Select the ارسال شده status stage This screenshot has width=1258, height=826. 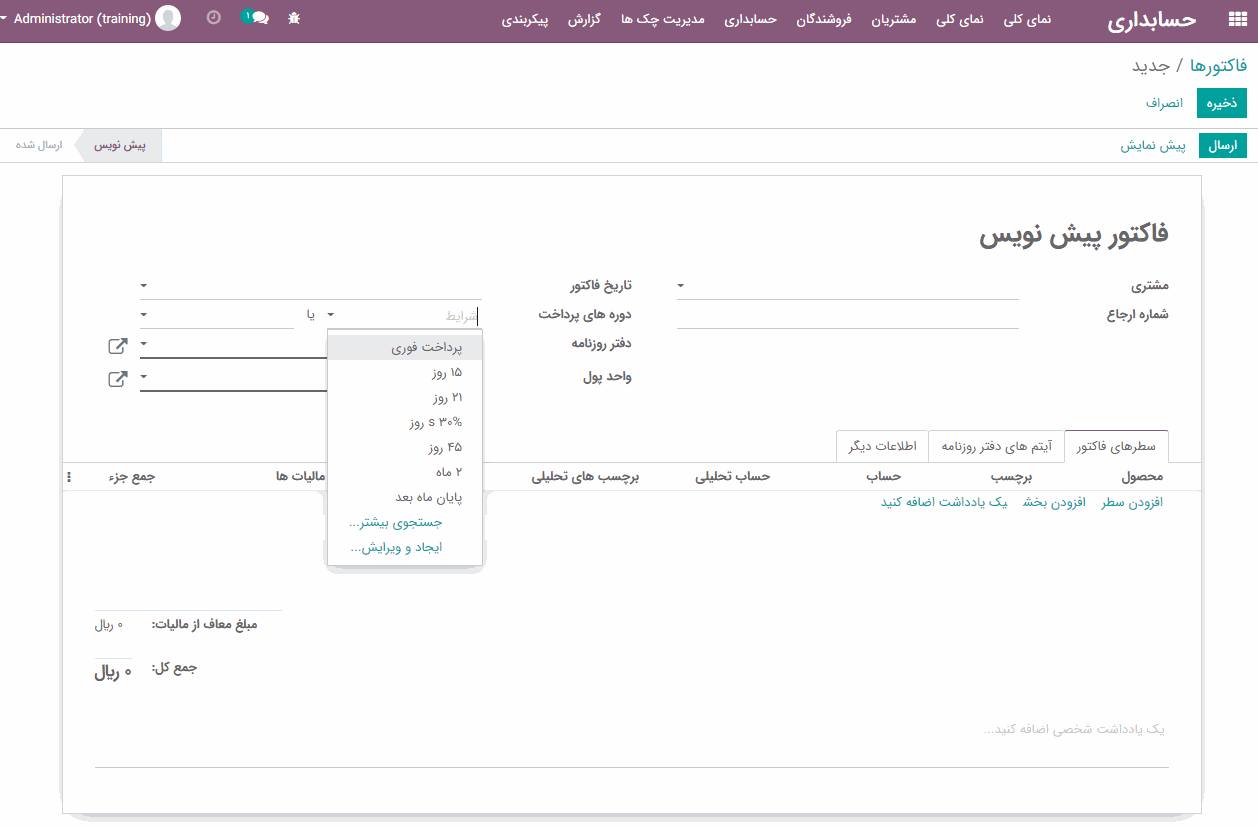tap(39, 146)
